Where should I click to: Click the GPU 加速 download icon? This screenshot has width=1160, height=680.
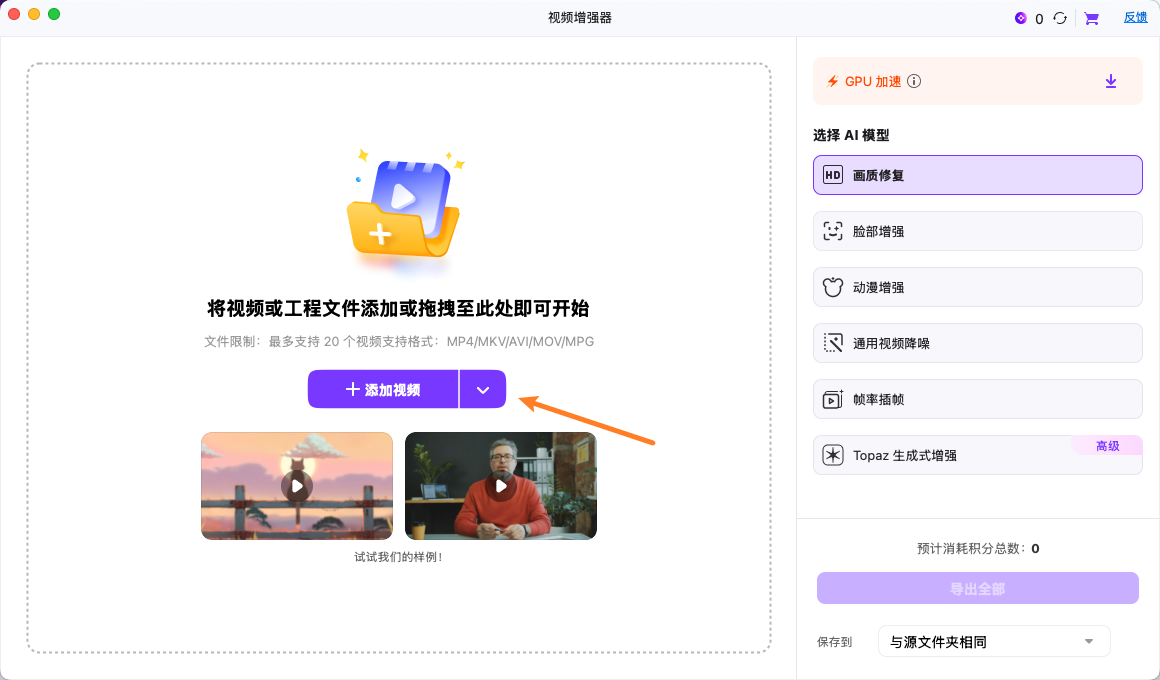1110,81
